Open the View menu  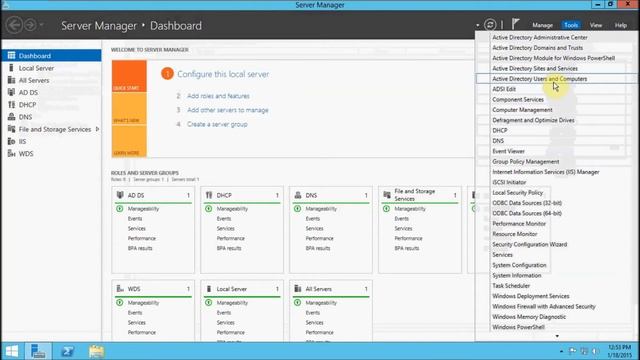tap(596, 25)
